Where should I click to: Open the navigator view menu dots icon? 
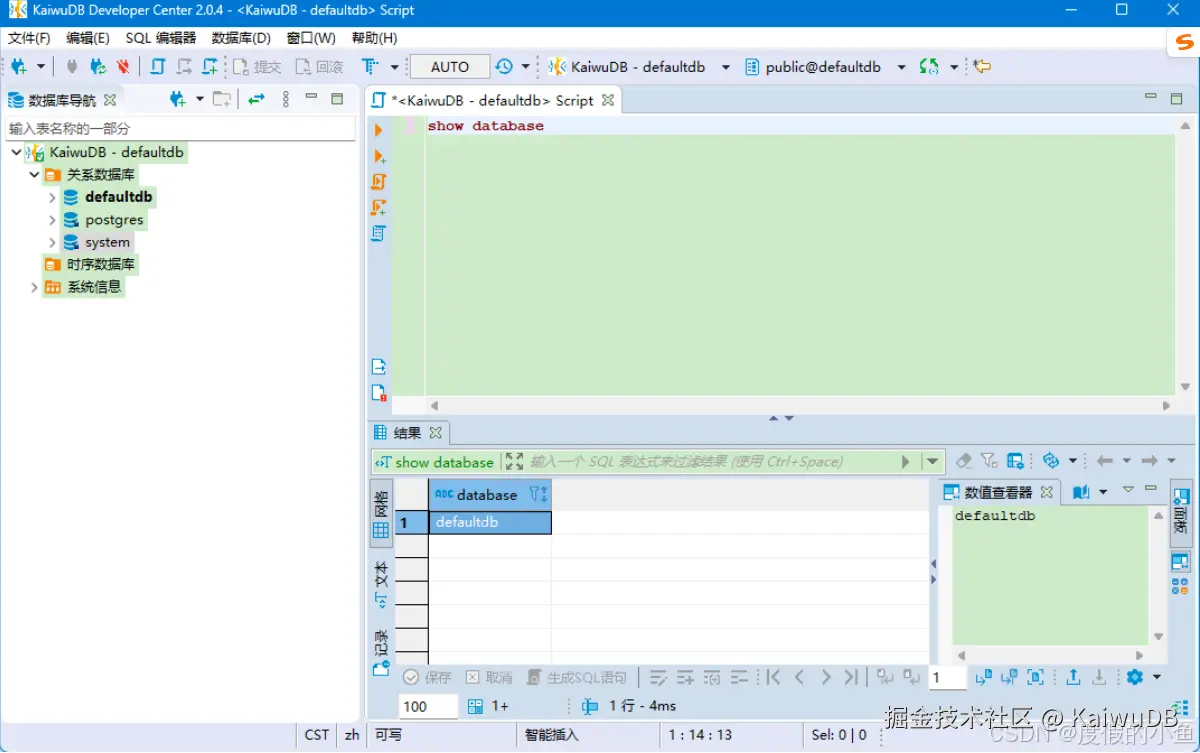[x=286, y=99]
